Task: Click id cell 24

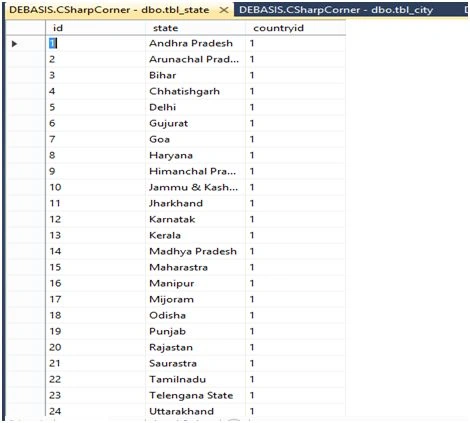Action: point(95,410)
